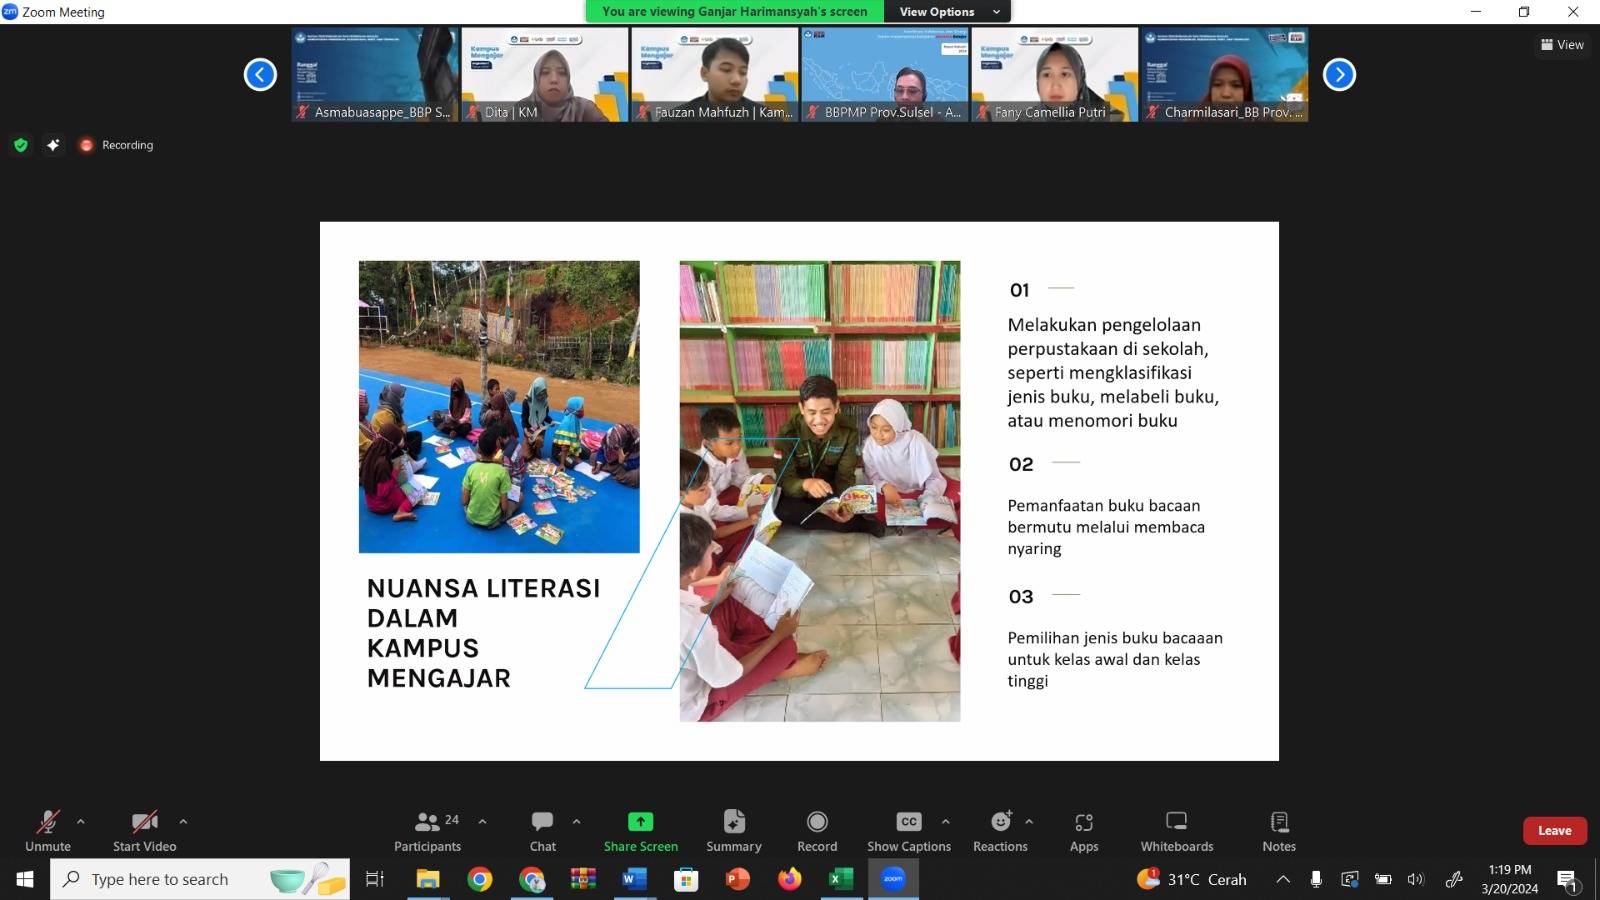The height and width of the screenshot is (900, 1600).
Task: Open Reactions emoji picker
Action: (x=1000, y=831)
